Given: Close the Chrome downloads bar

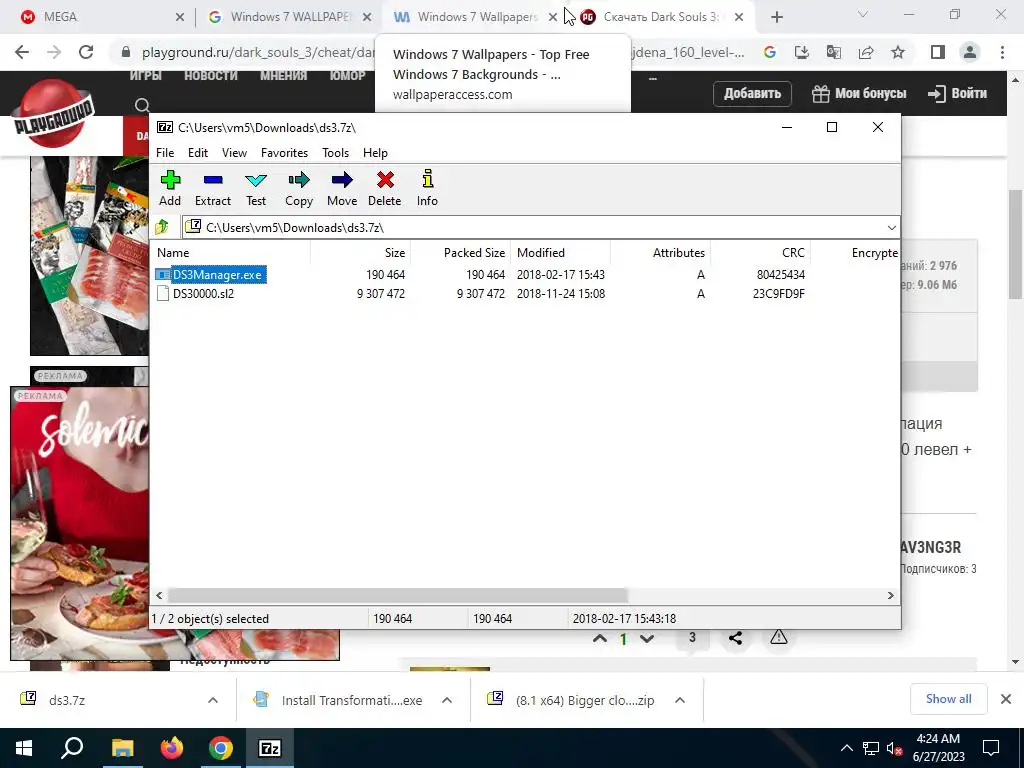Looking at the screenshot, I should click(x=1006, y=699).
